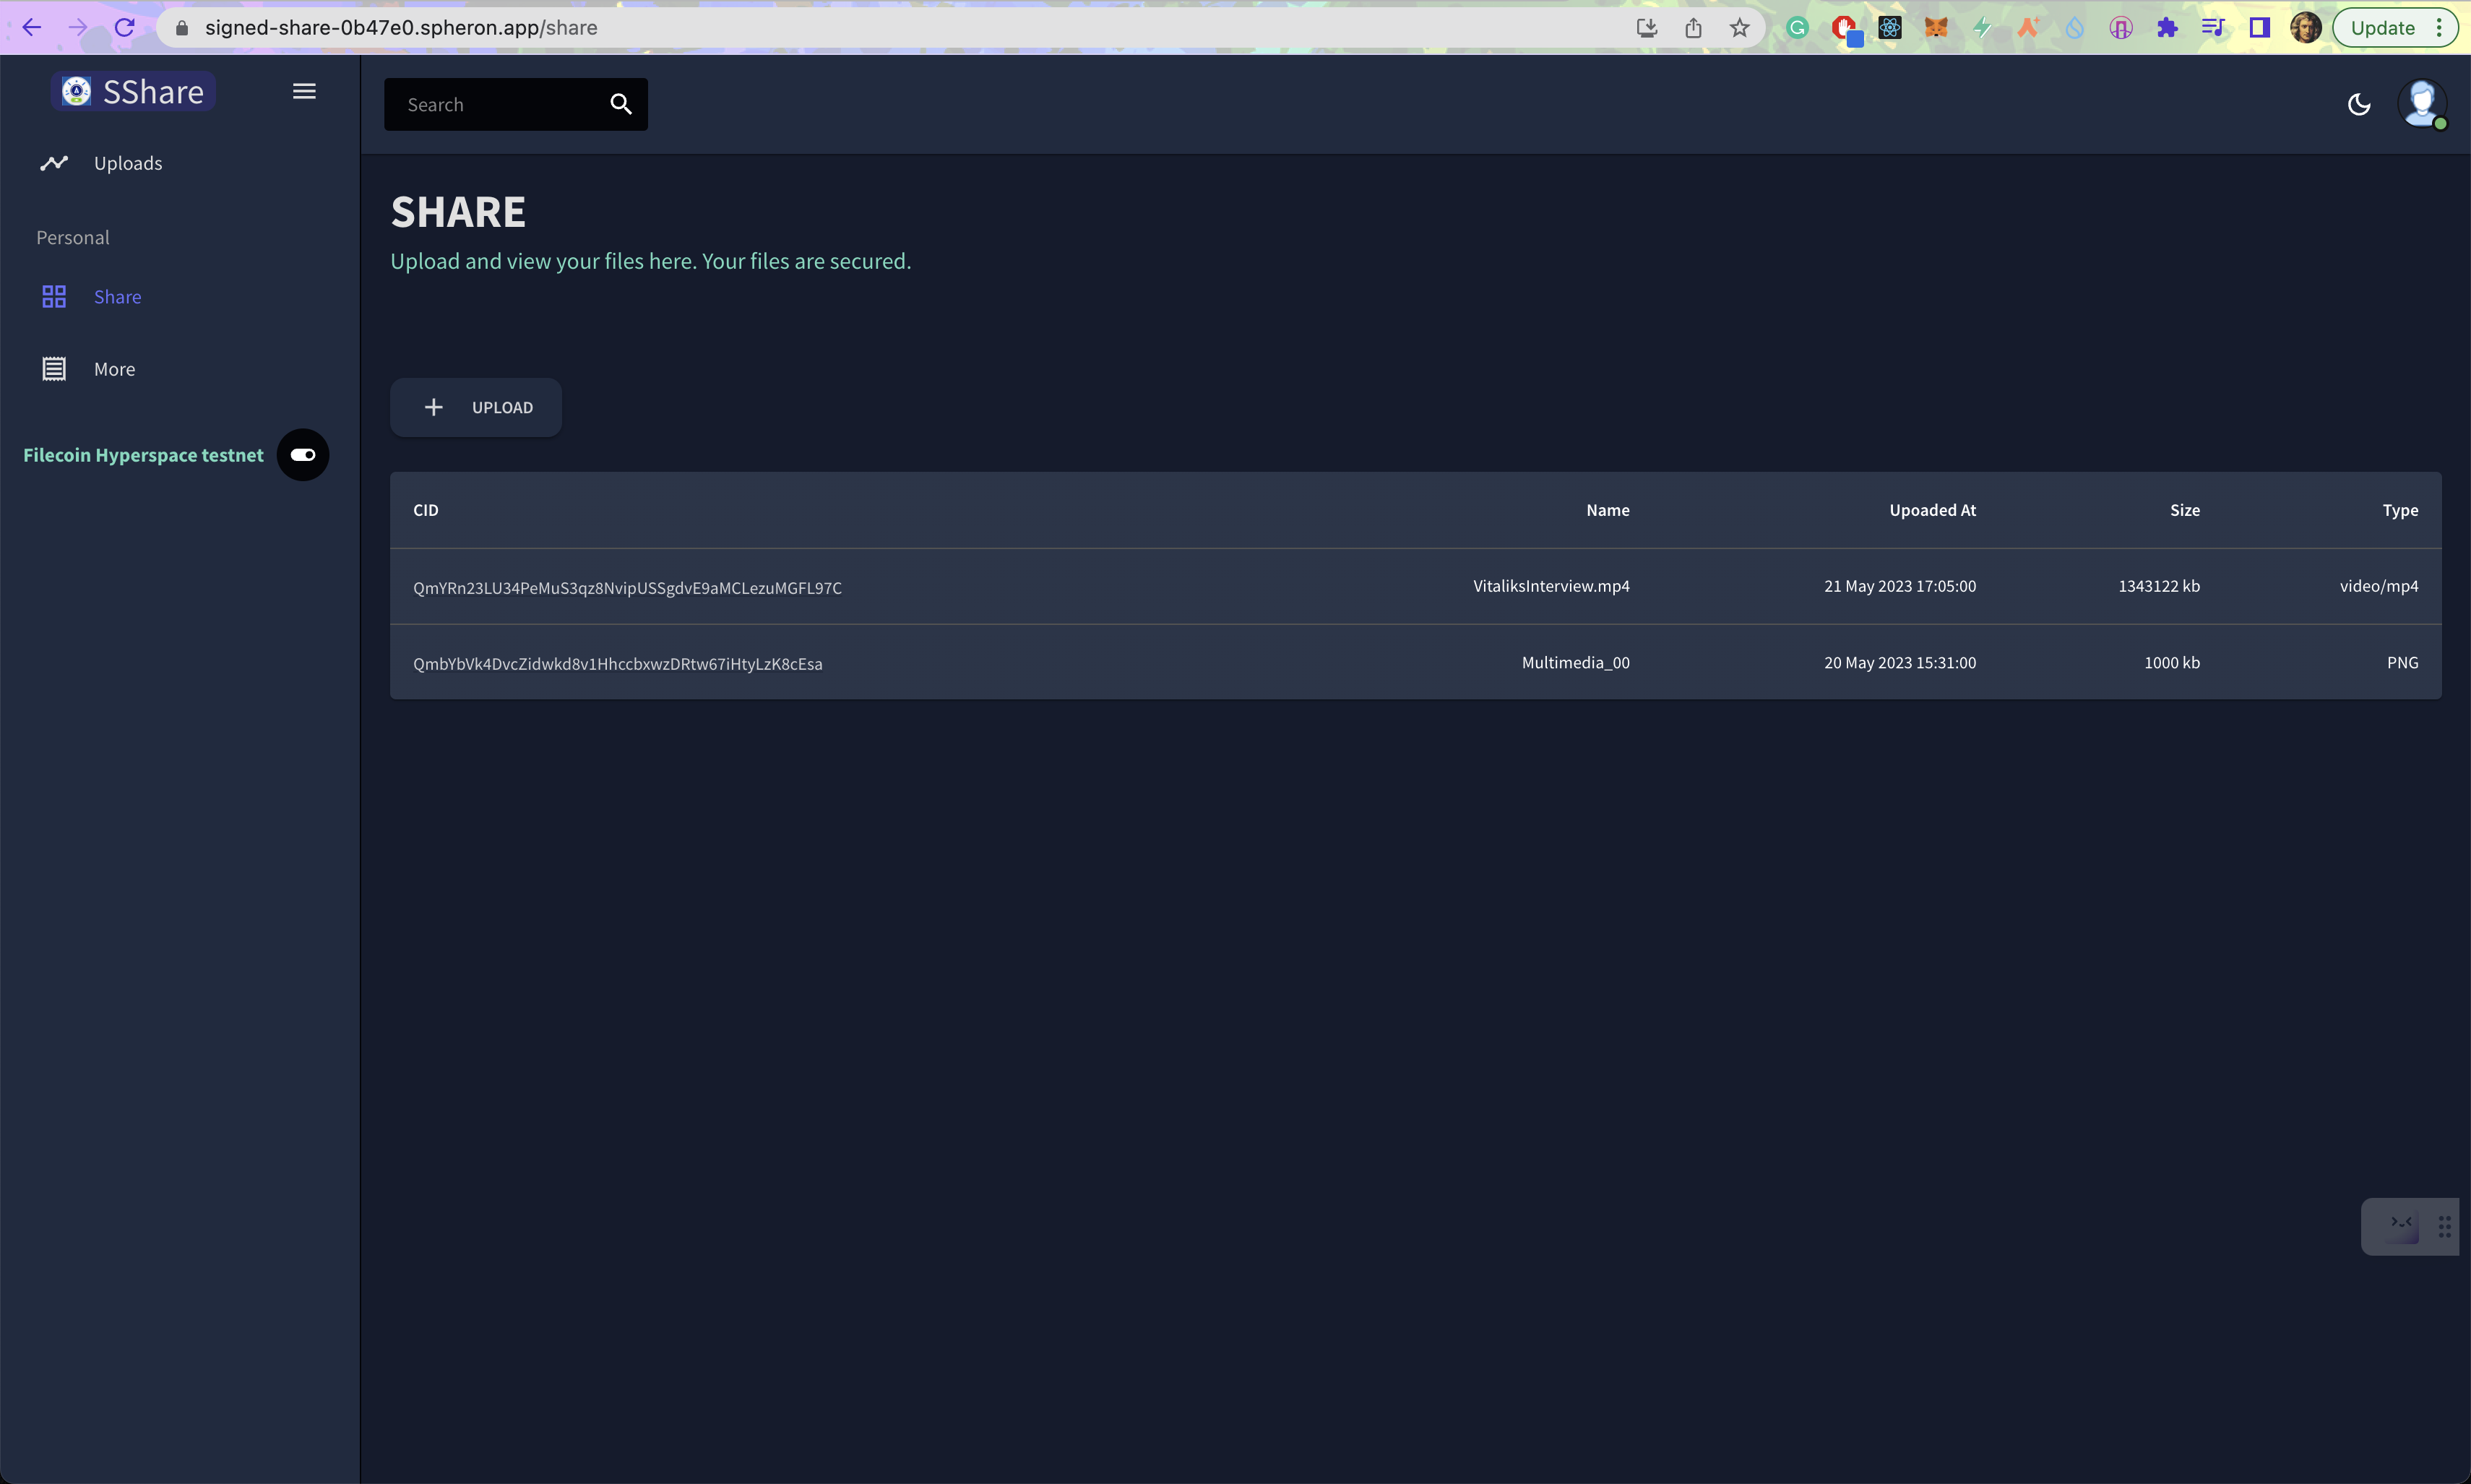
Task: Click the Multimedia_00 file name
Action: [x=1575, y=663]
